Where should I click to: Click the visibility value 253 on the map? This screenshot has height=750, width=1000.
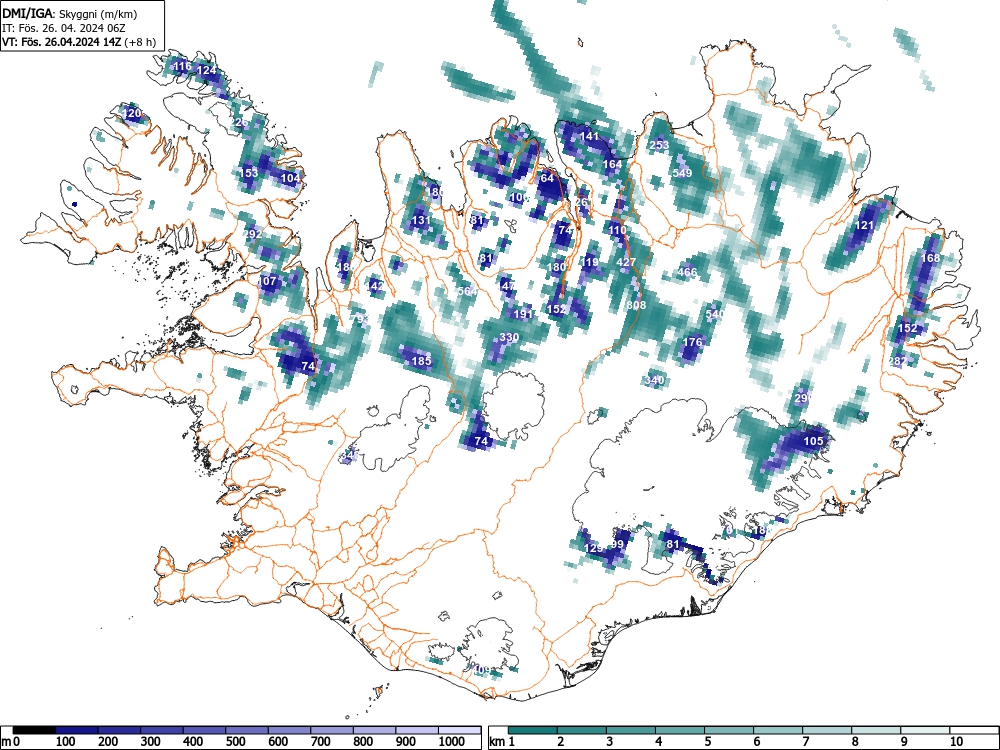coord(659,145)
